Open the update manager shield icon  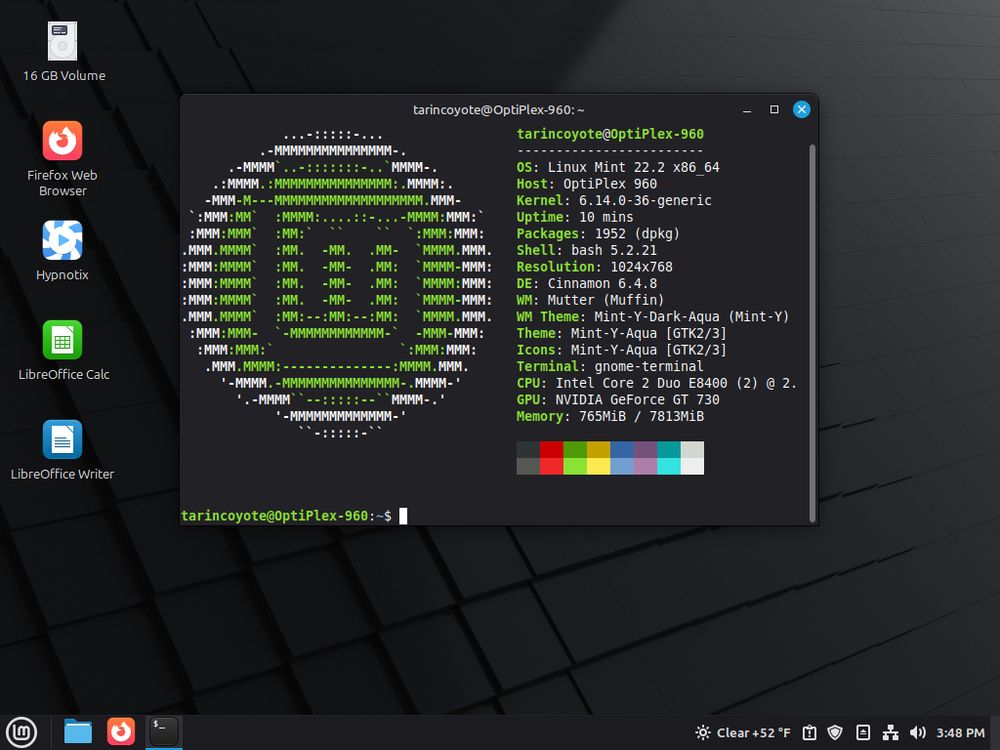coord(836,733)
